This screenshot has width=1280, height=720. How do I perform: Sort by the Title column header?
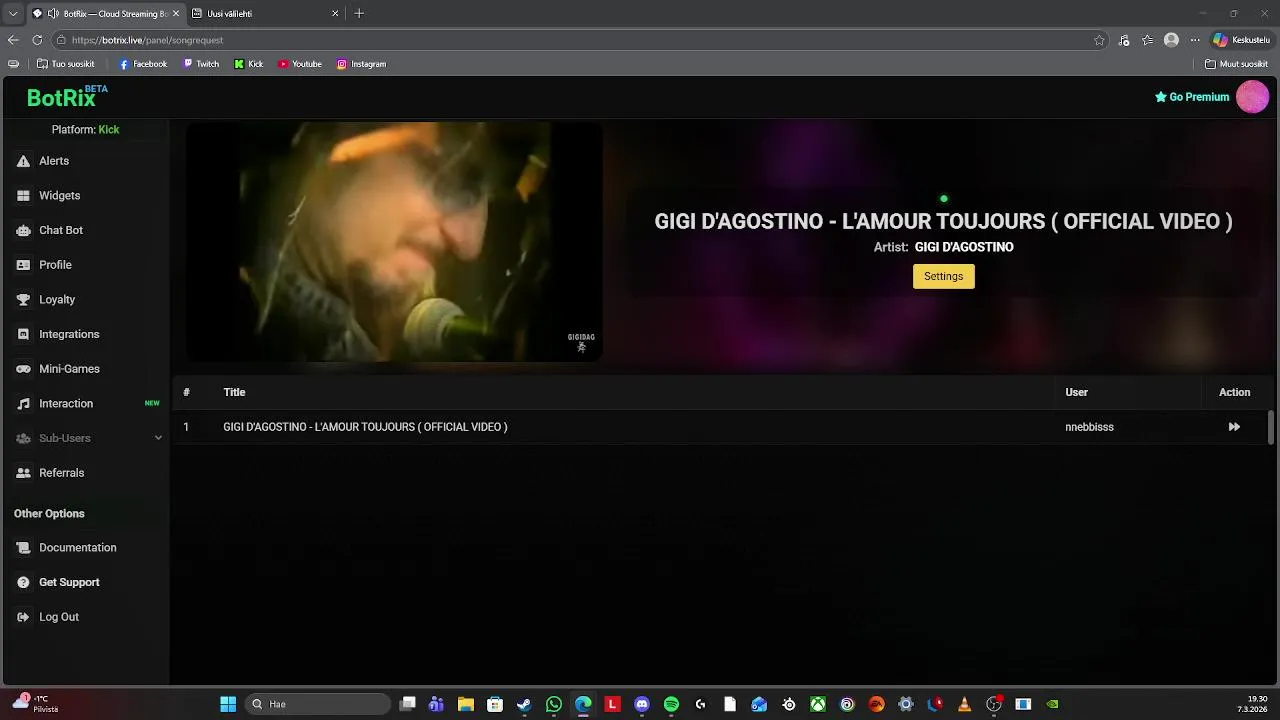pos(234,393)
